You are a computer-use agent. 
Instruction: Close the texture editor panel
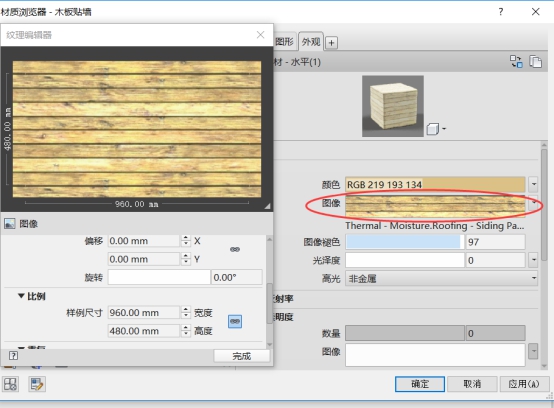(260, 35)
